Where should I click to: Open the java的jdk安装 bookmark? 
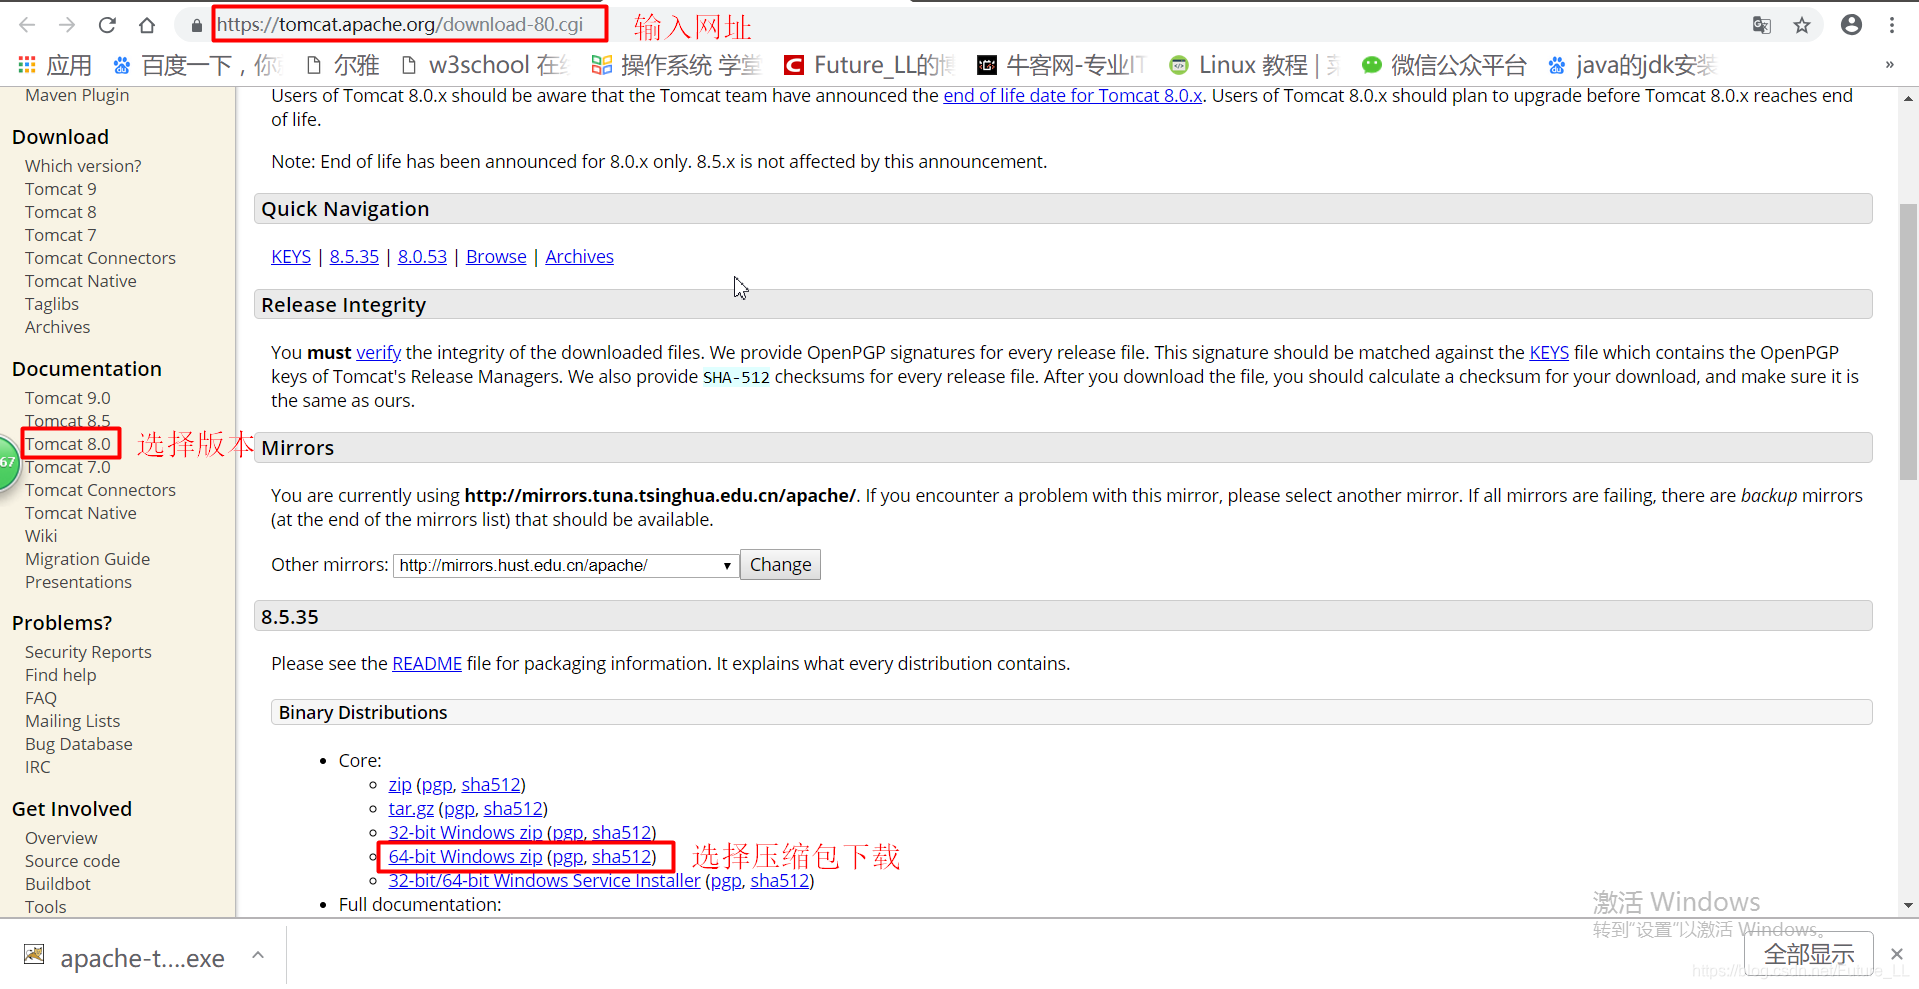pos(1631,65)
